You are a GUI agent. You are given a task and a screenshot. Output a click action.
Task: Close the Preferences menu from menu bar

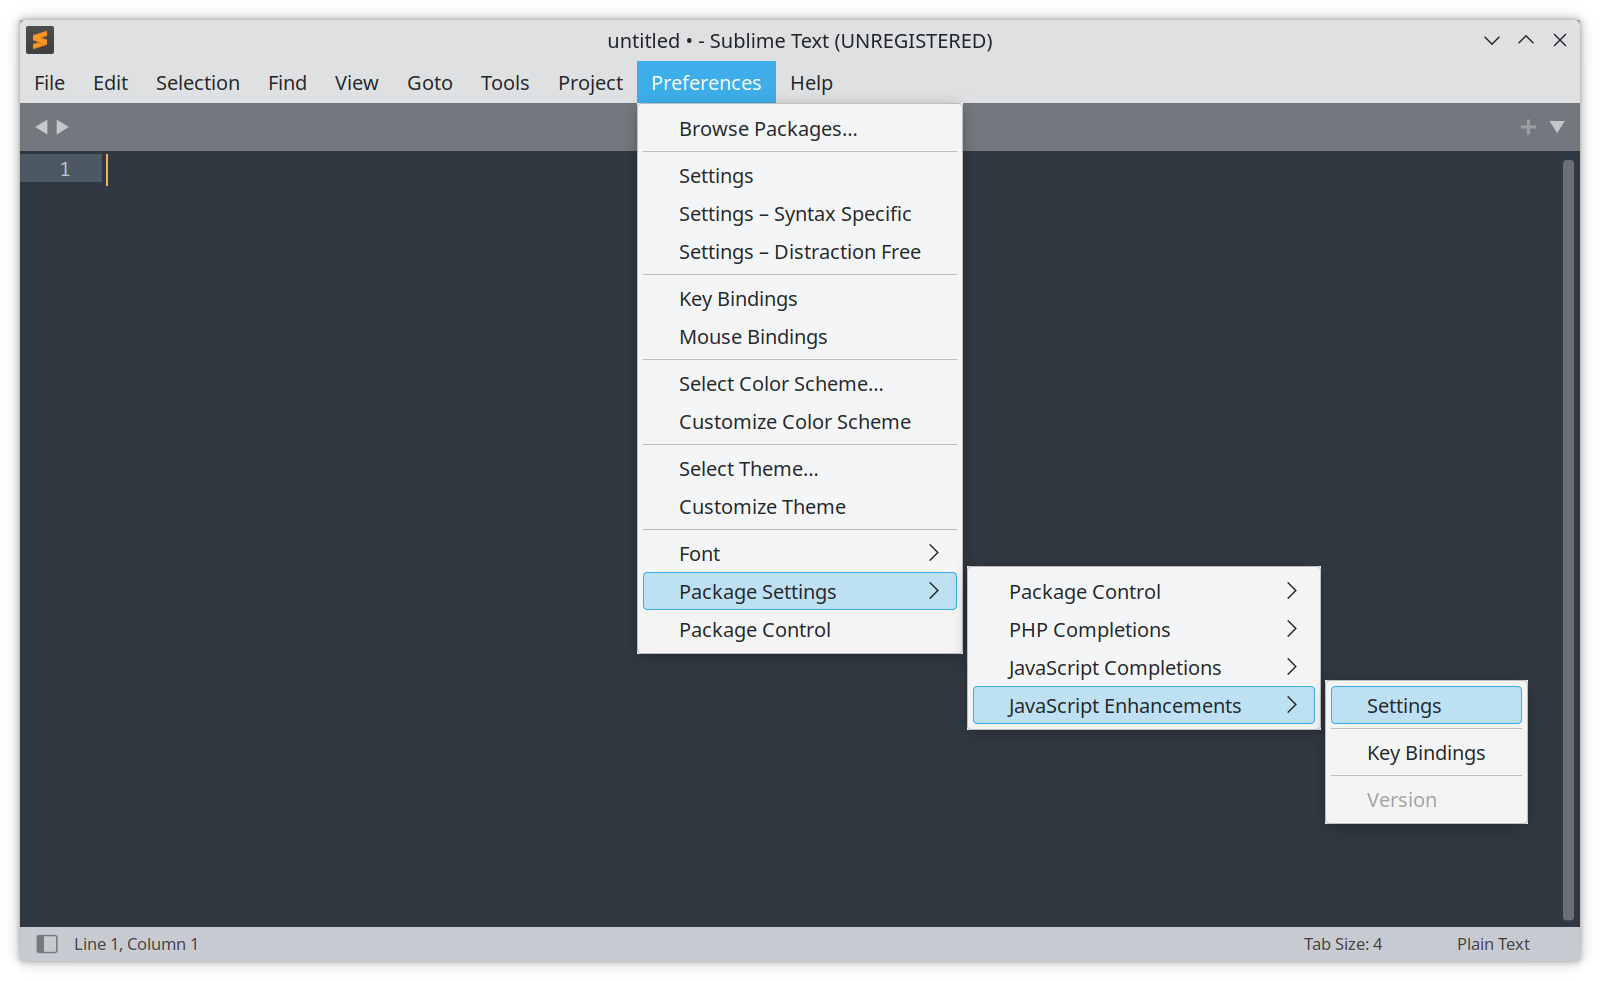706,83
